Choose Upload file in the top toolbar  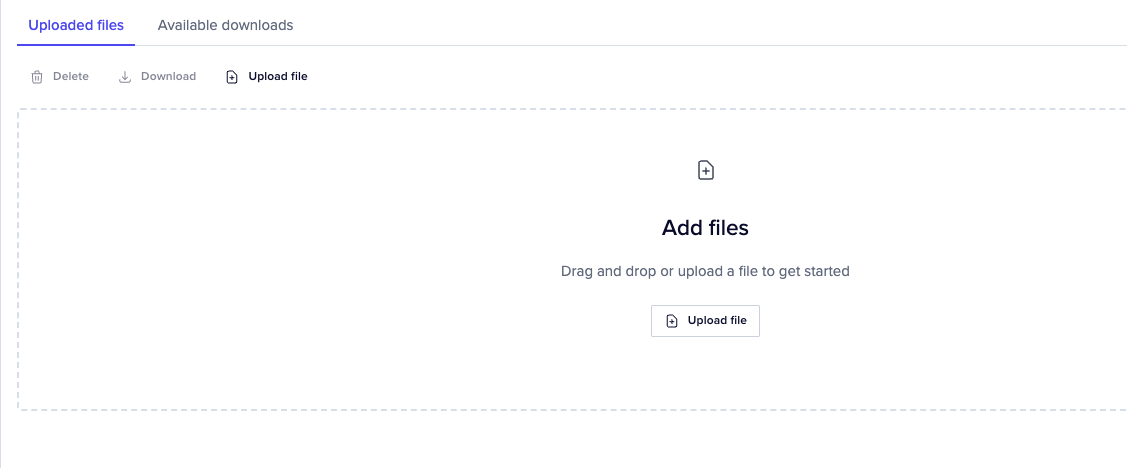(x=267, y=77)
